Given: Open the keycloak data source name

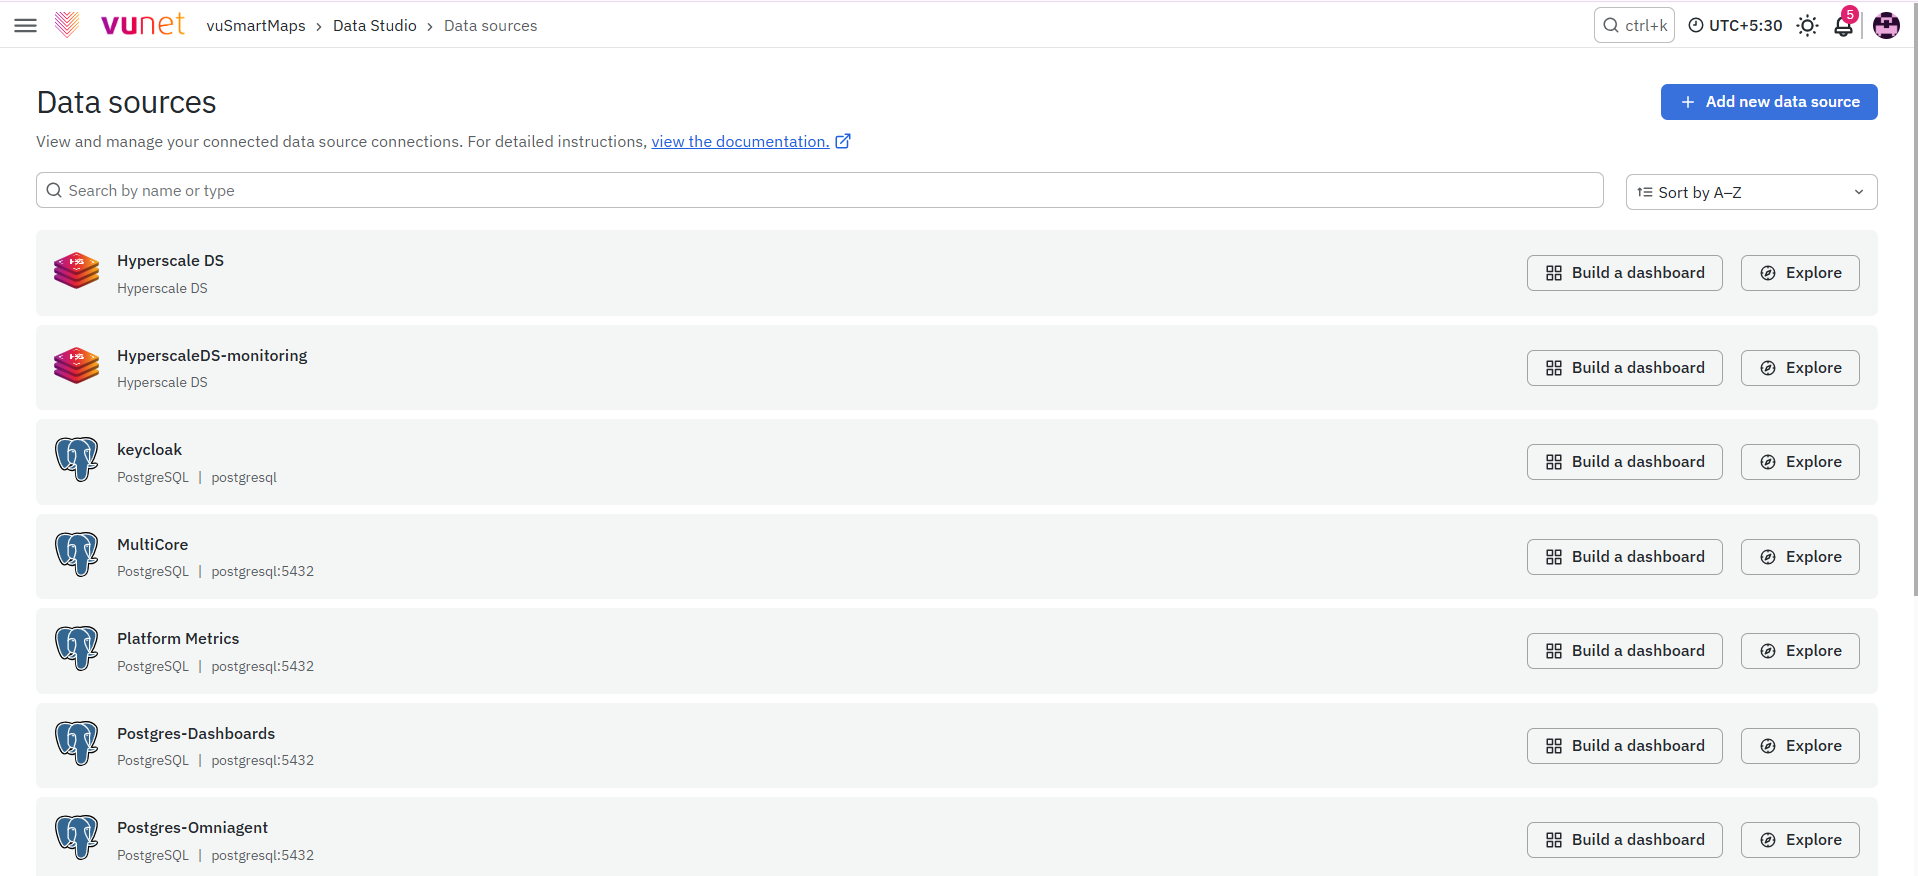Looking at the screenshot, I should click(x=149, y=450).
